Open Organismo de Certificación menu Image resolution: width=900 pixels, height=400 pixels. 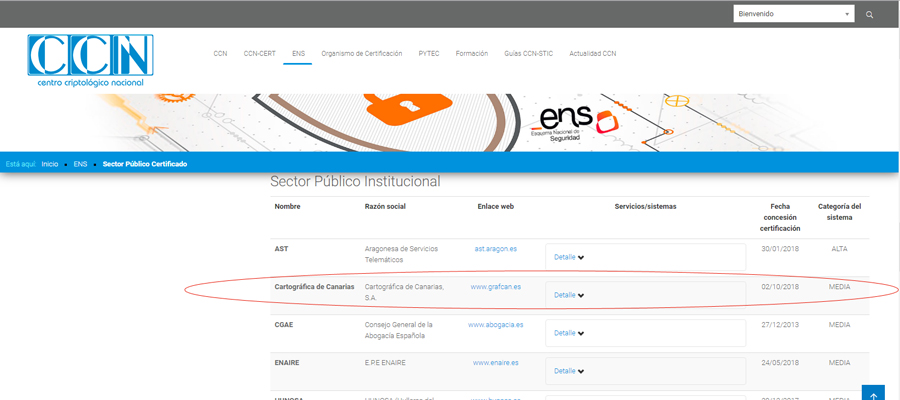pyautogui.click(x=361, y=53)
